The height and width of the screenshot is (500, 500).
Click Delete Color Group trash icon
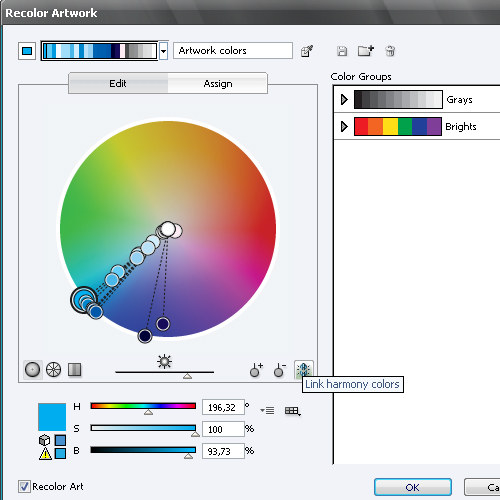(x=390, y=51)
